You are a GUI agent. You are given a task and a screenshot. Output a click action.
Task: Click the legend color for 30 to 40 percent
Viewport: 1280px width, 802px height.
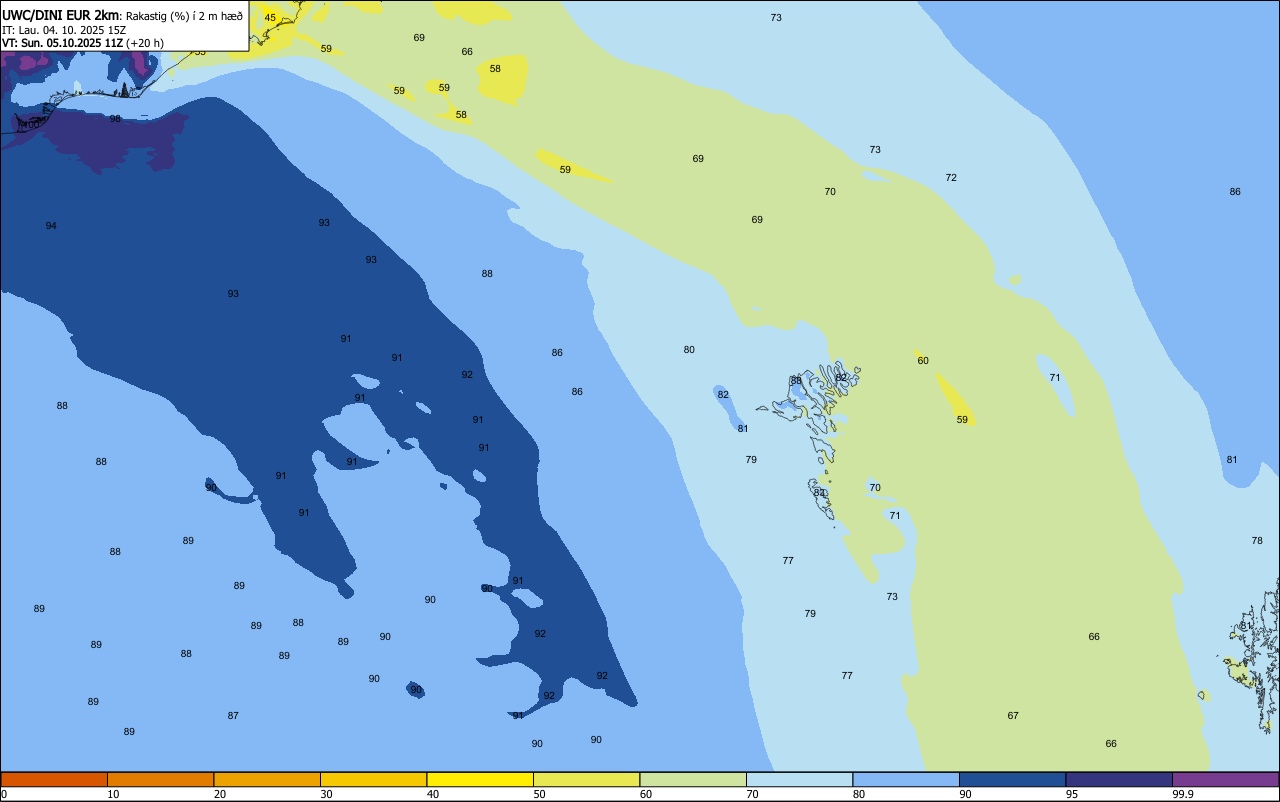(373, 779)
